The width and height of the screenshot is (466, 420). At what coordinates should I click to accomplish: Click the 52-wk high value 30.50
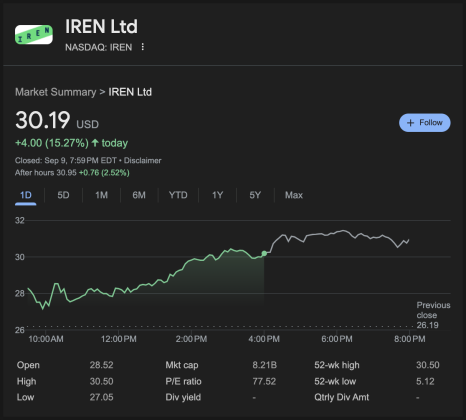click(428, 365)
